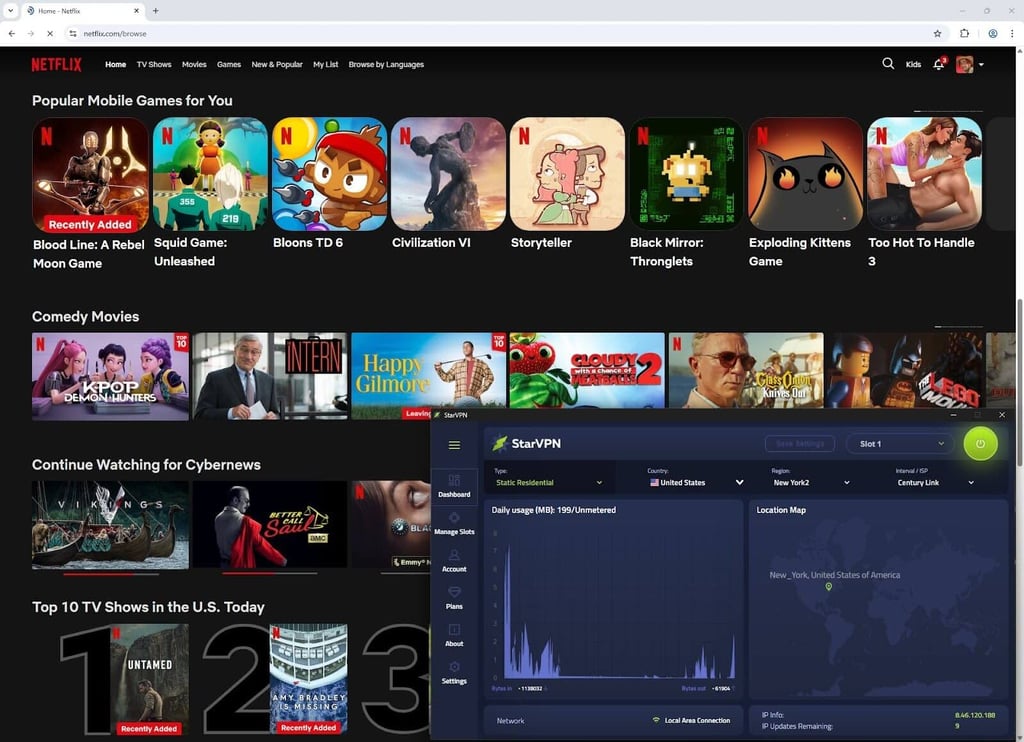Click the greyed Save Settings button
Screen dimensions: 1024x742
click(800, 444)
